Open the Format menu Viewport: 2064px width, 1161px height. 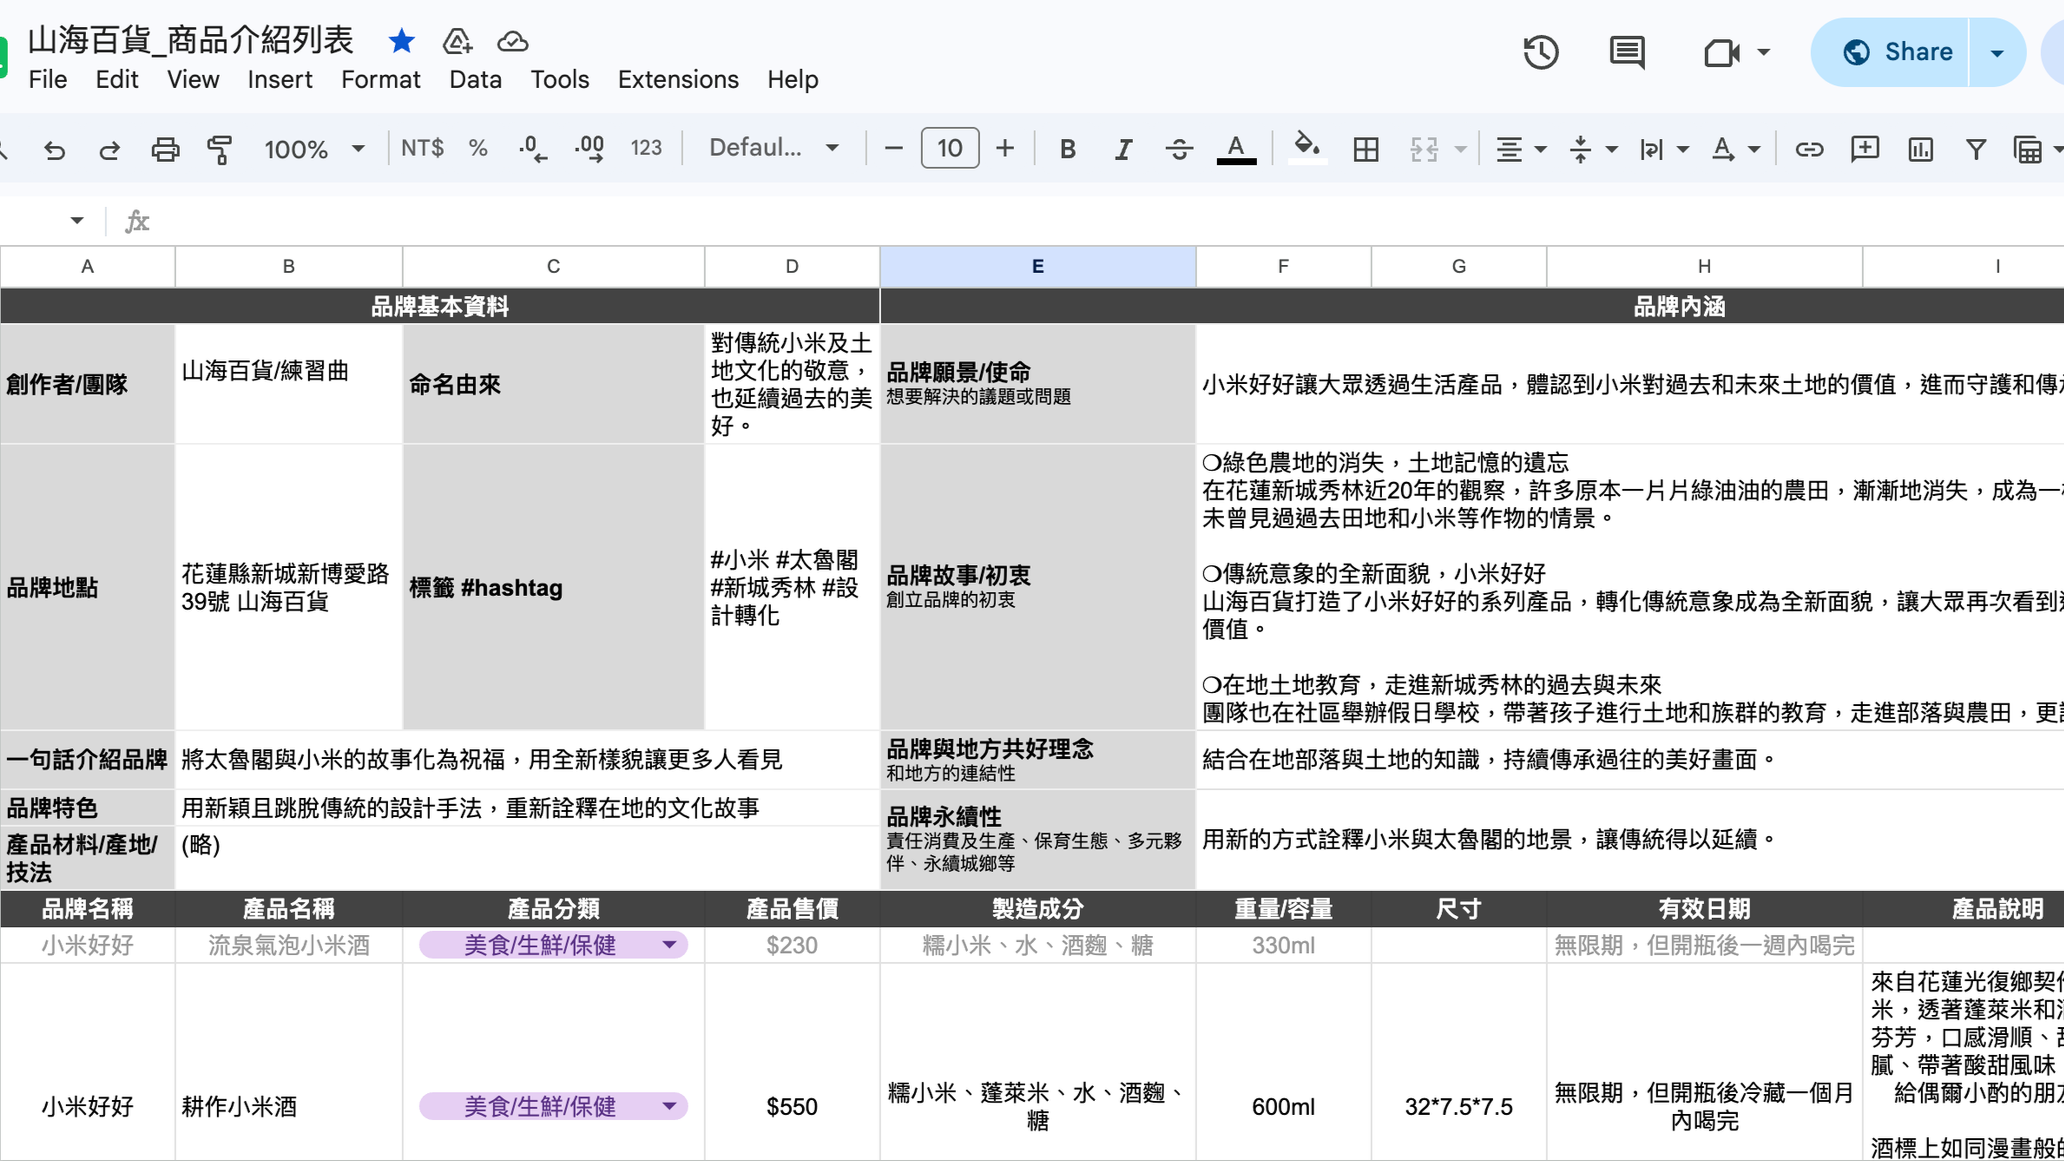point(381,79)
